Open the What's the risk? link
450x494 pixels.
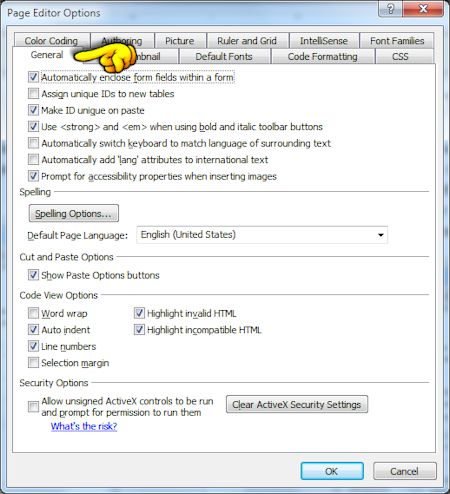[x=84, y=426]
